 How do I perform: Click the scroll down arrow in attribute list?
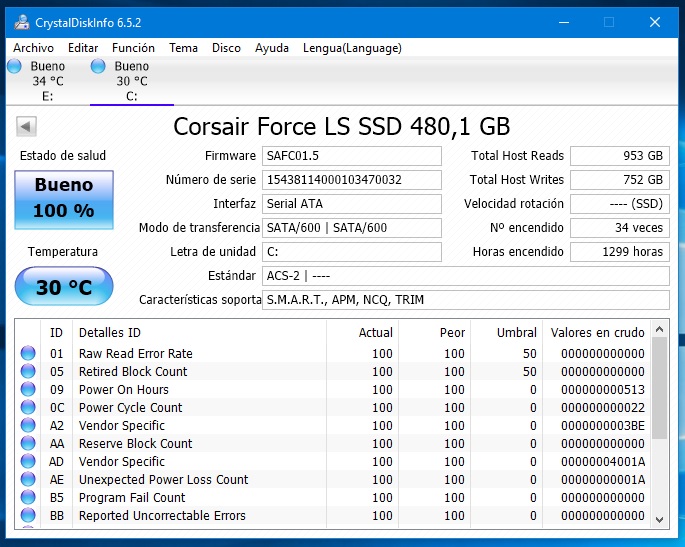tap(659, 519)
